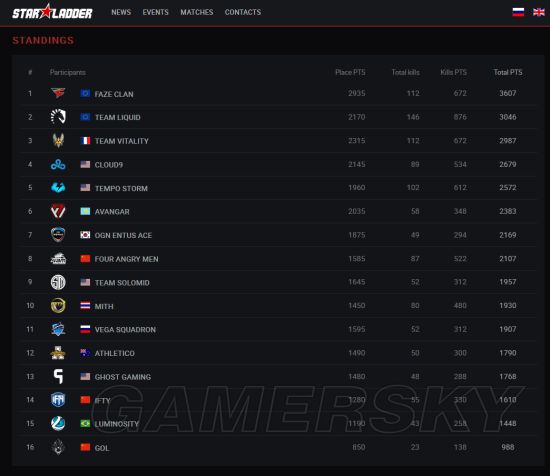Click the StarLadder logo
Screen dimensions: 550x476
point(52,12)
